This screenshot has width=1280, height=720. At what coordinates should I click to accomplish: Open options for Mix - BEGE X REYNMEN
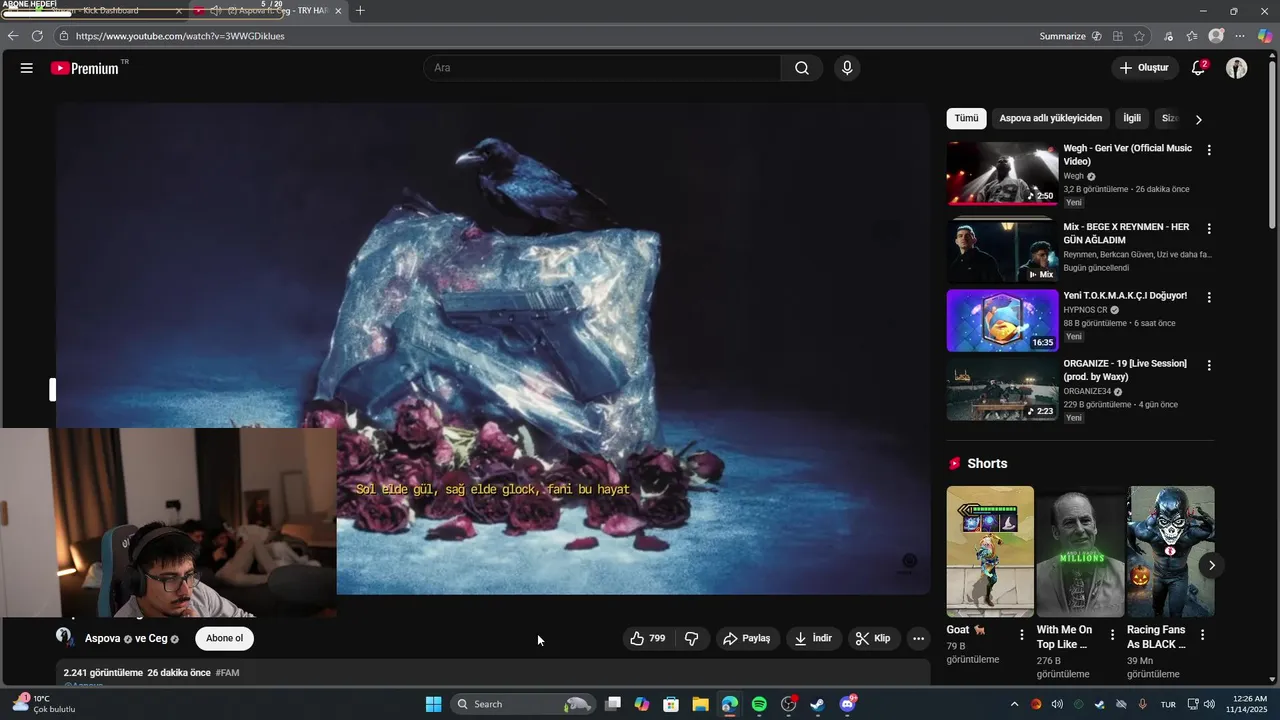(x=1209, y=229)
